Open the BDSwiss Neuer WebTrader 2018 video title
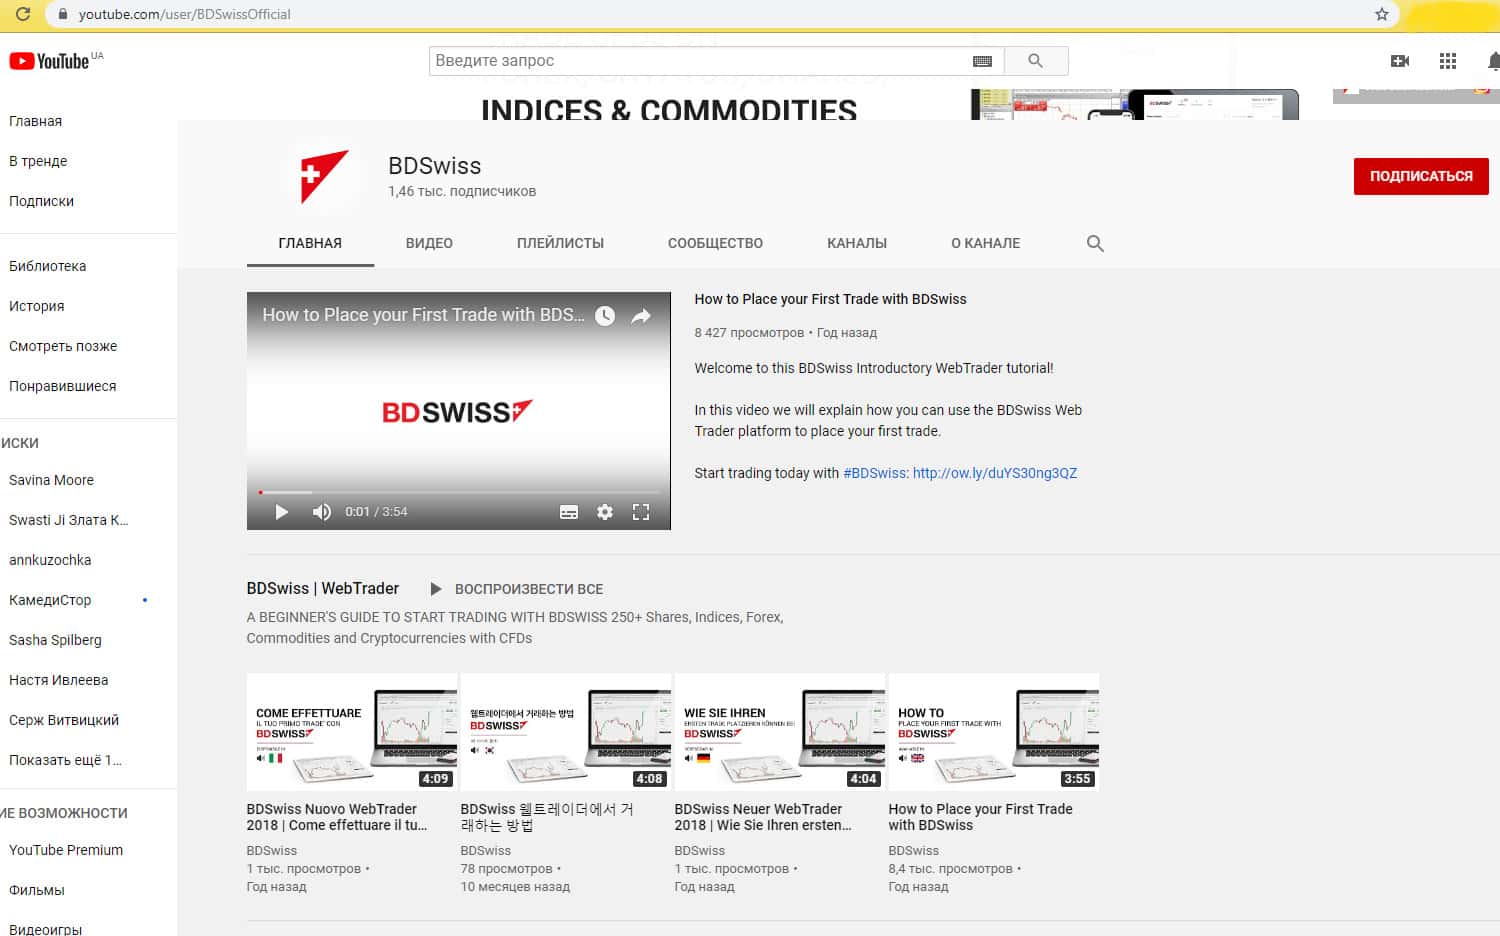 click(763, 817)
